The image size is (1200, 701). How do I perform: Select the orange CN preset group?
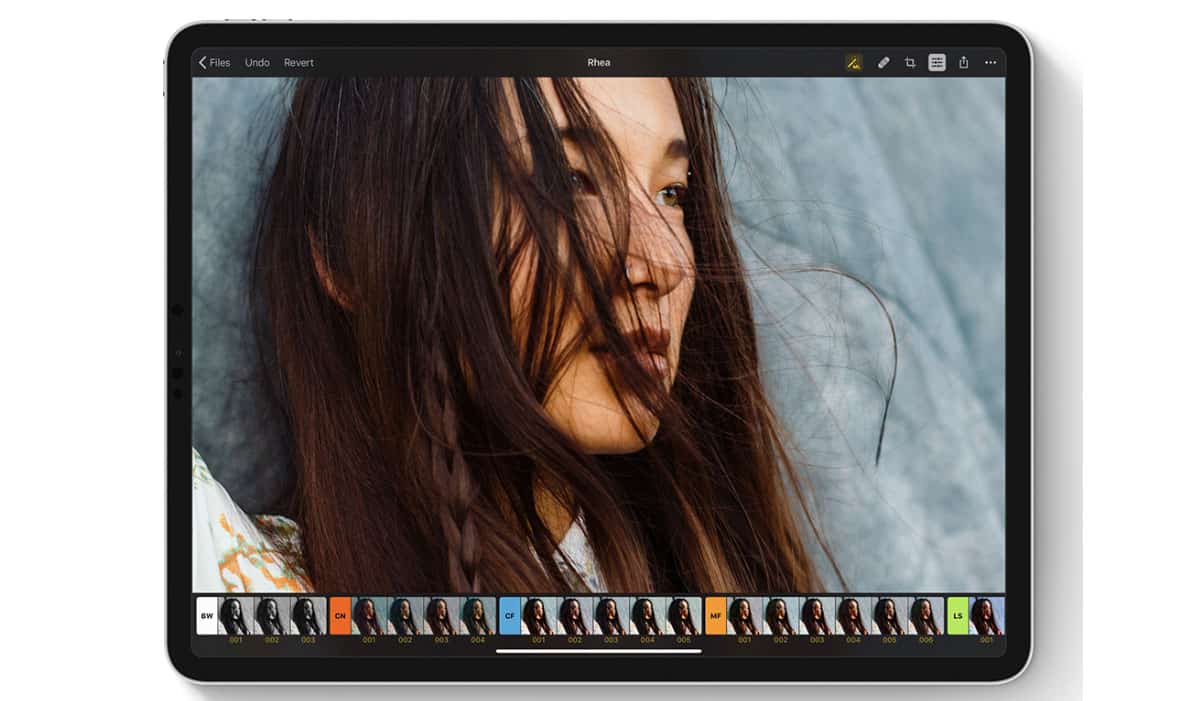[340, 616]
